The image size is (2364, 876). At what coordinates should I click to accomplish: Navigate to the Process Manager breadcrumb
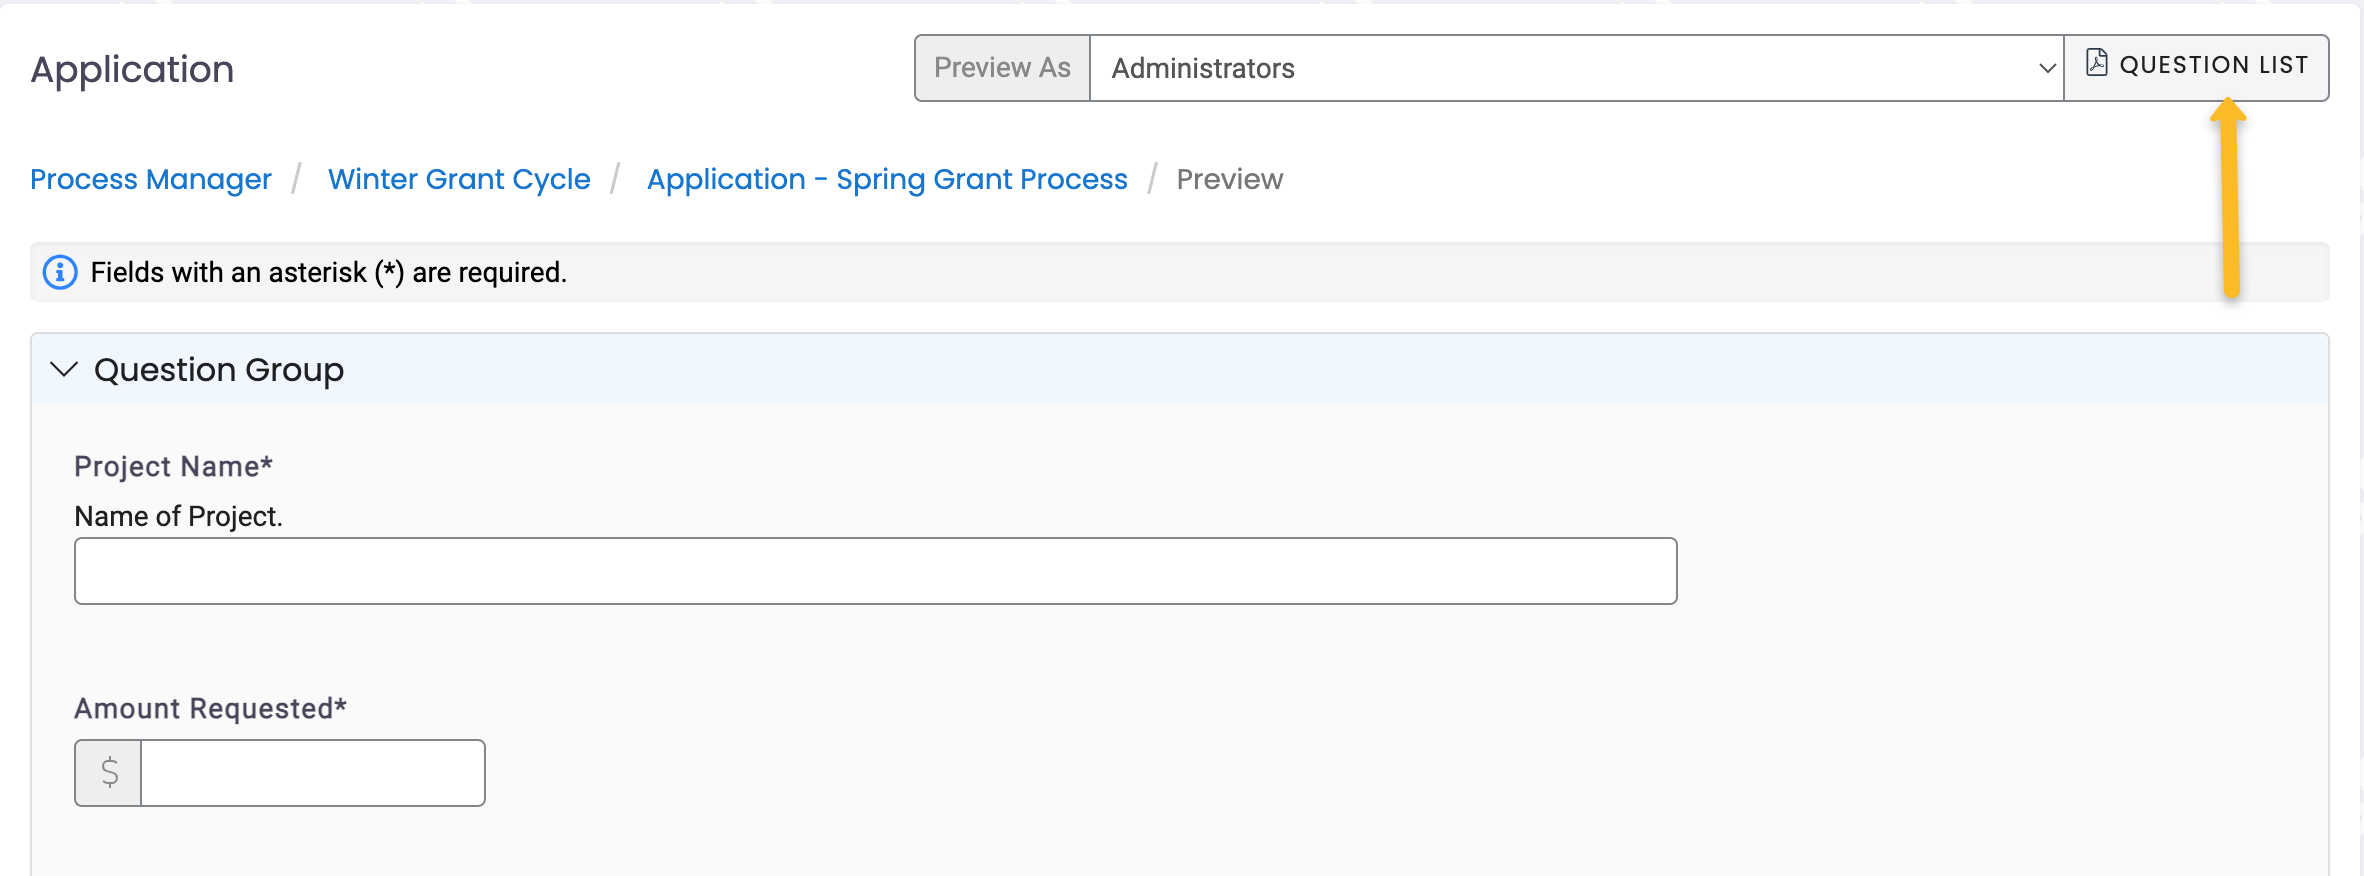click(150, 179)
